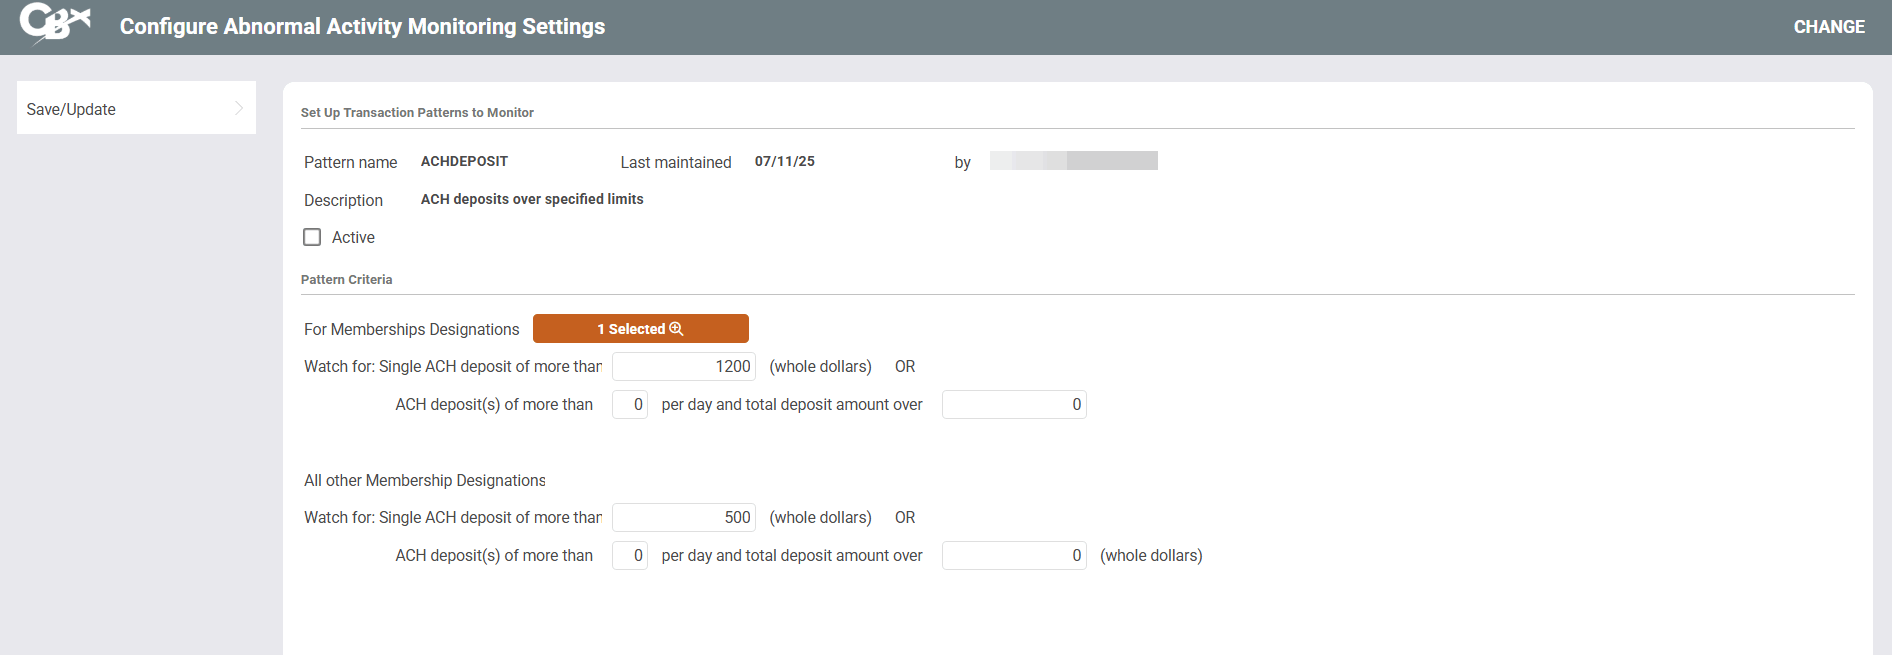Click the Pattern Criteria section heading
1892x655 pixels.
(x=346, y=280)
